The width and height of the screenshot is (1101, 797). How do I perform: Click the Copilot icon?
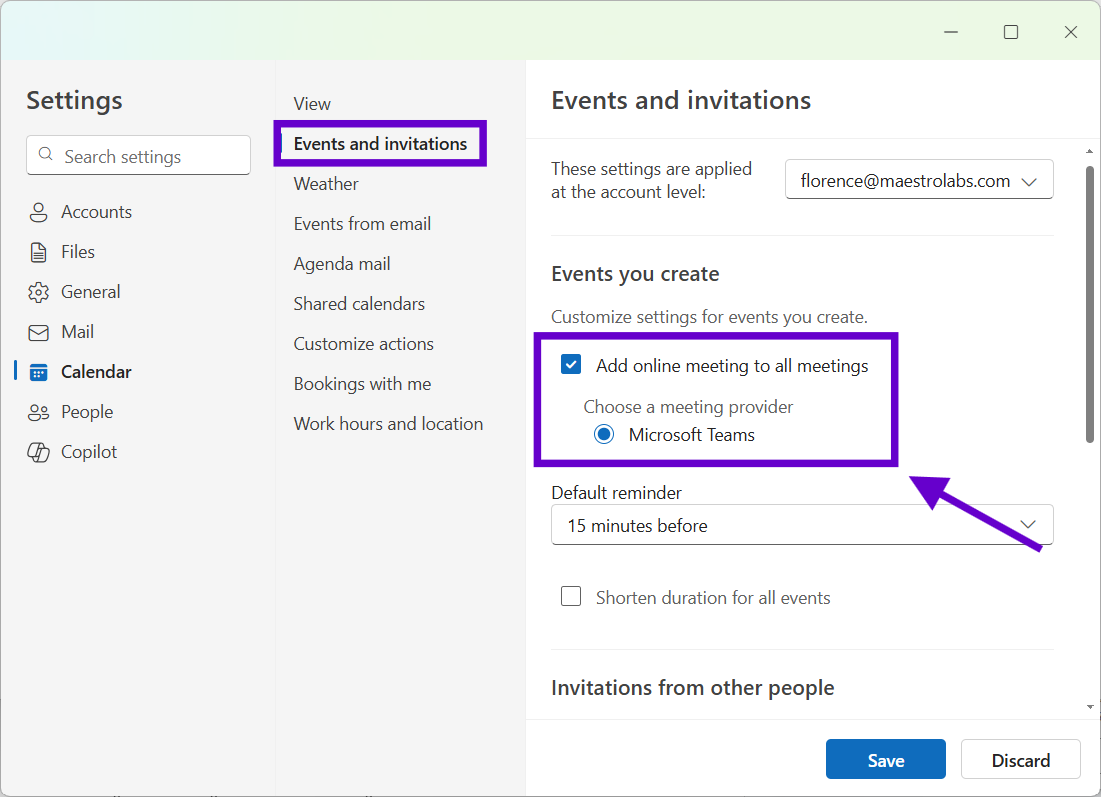click(x=39, y=452)
